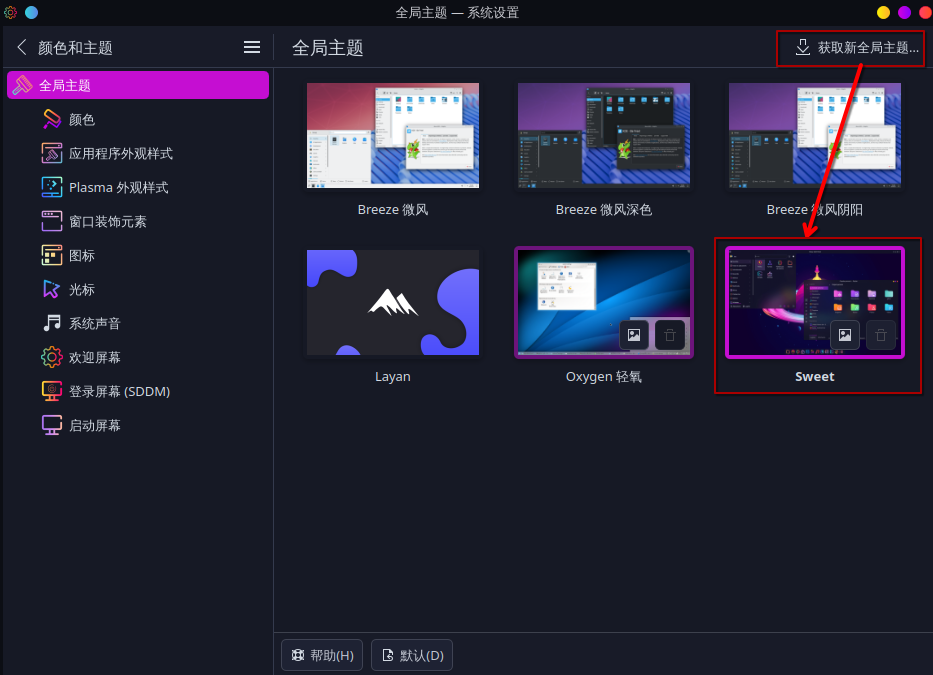Open the sidebar hamburger menu
The image size is (933, 675).
pos(251,46)
